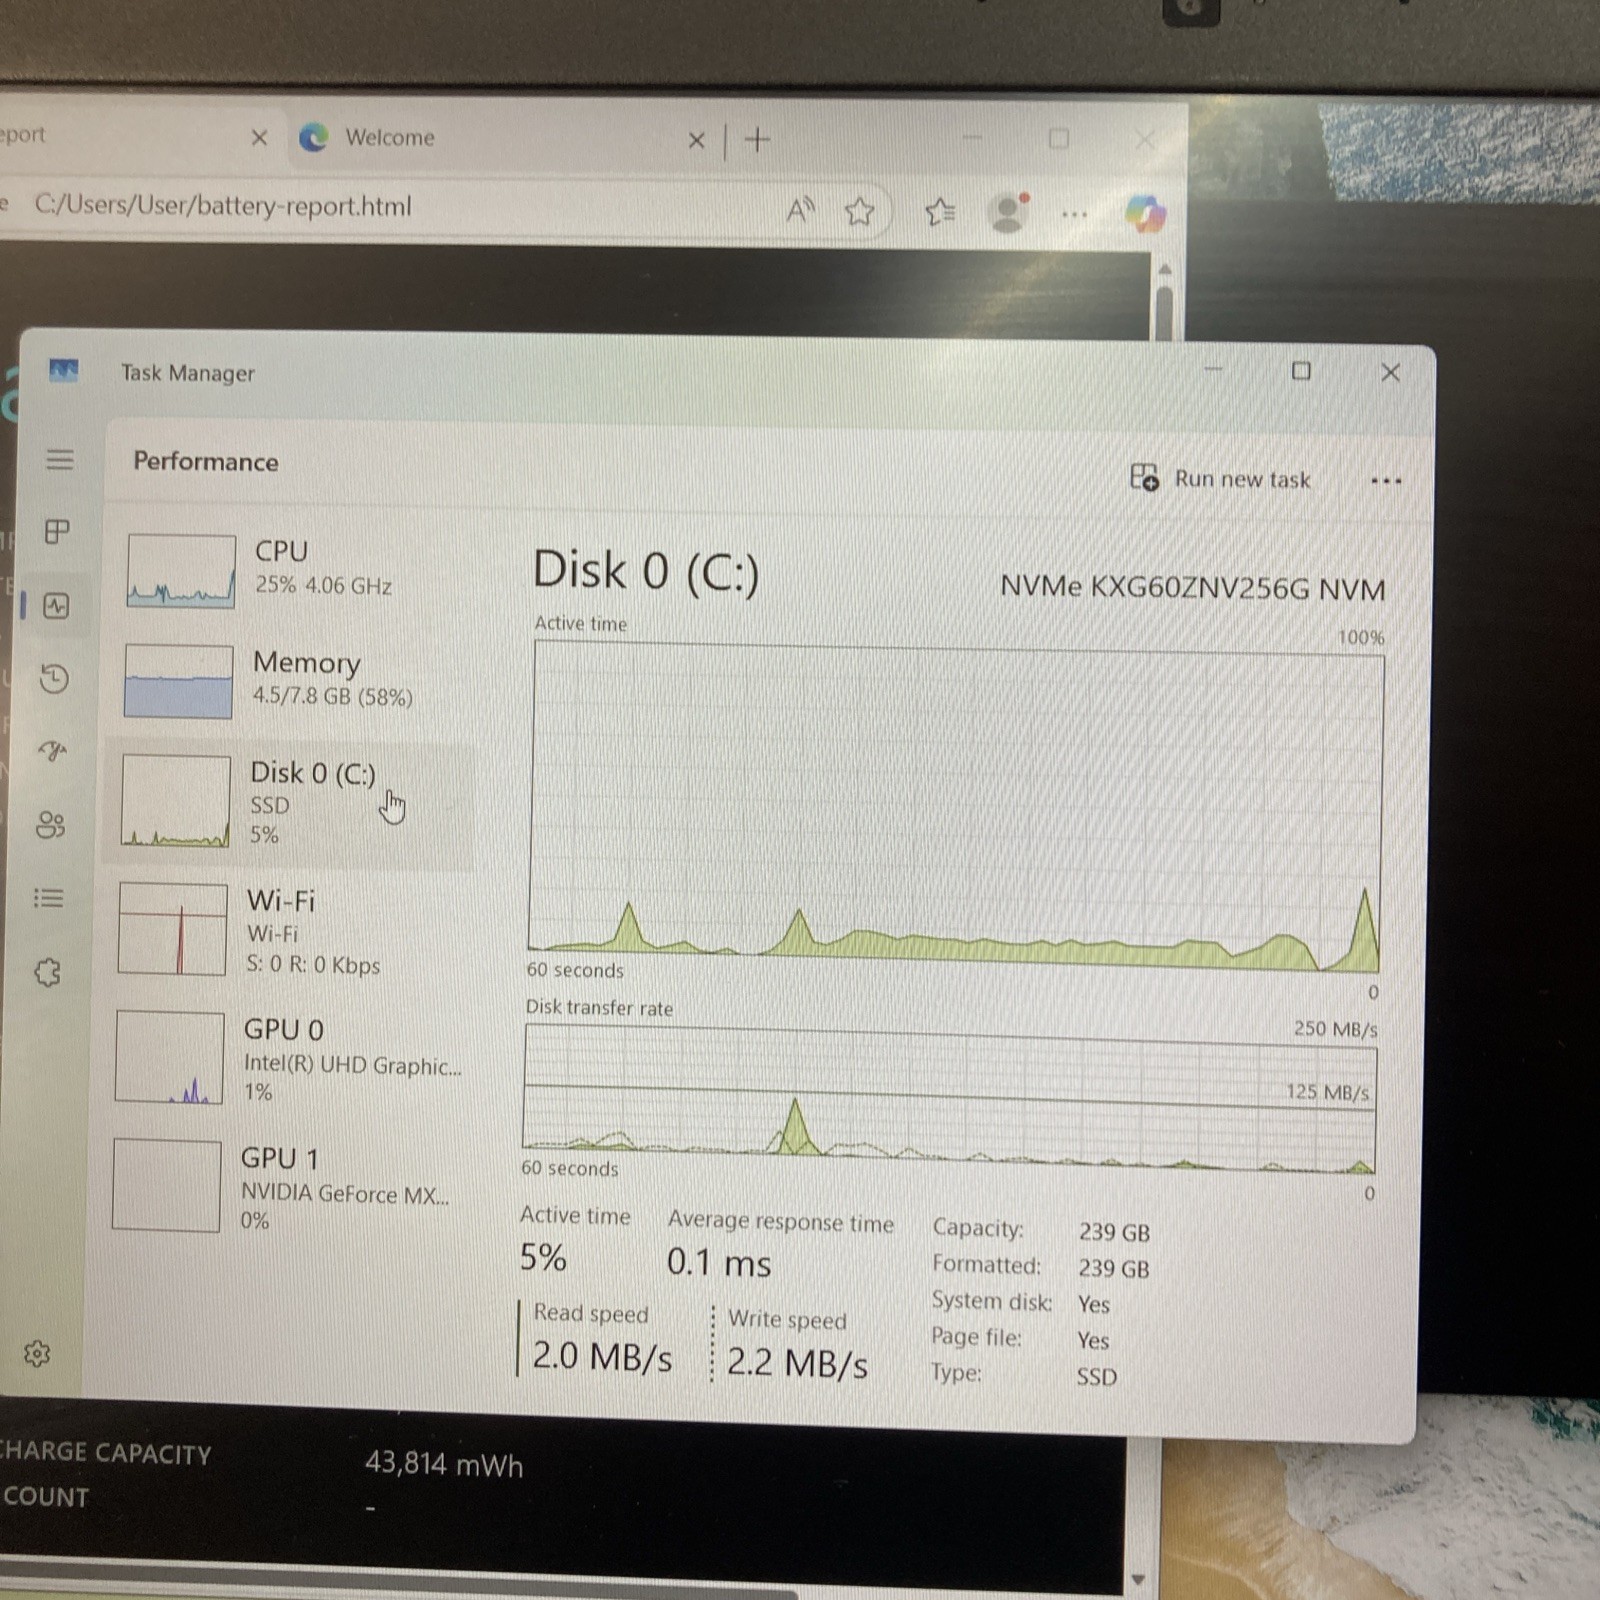This screenshot has height=1600, width=1600.
Task: Maximize the Edge browser window
Action: (1059, 139)
